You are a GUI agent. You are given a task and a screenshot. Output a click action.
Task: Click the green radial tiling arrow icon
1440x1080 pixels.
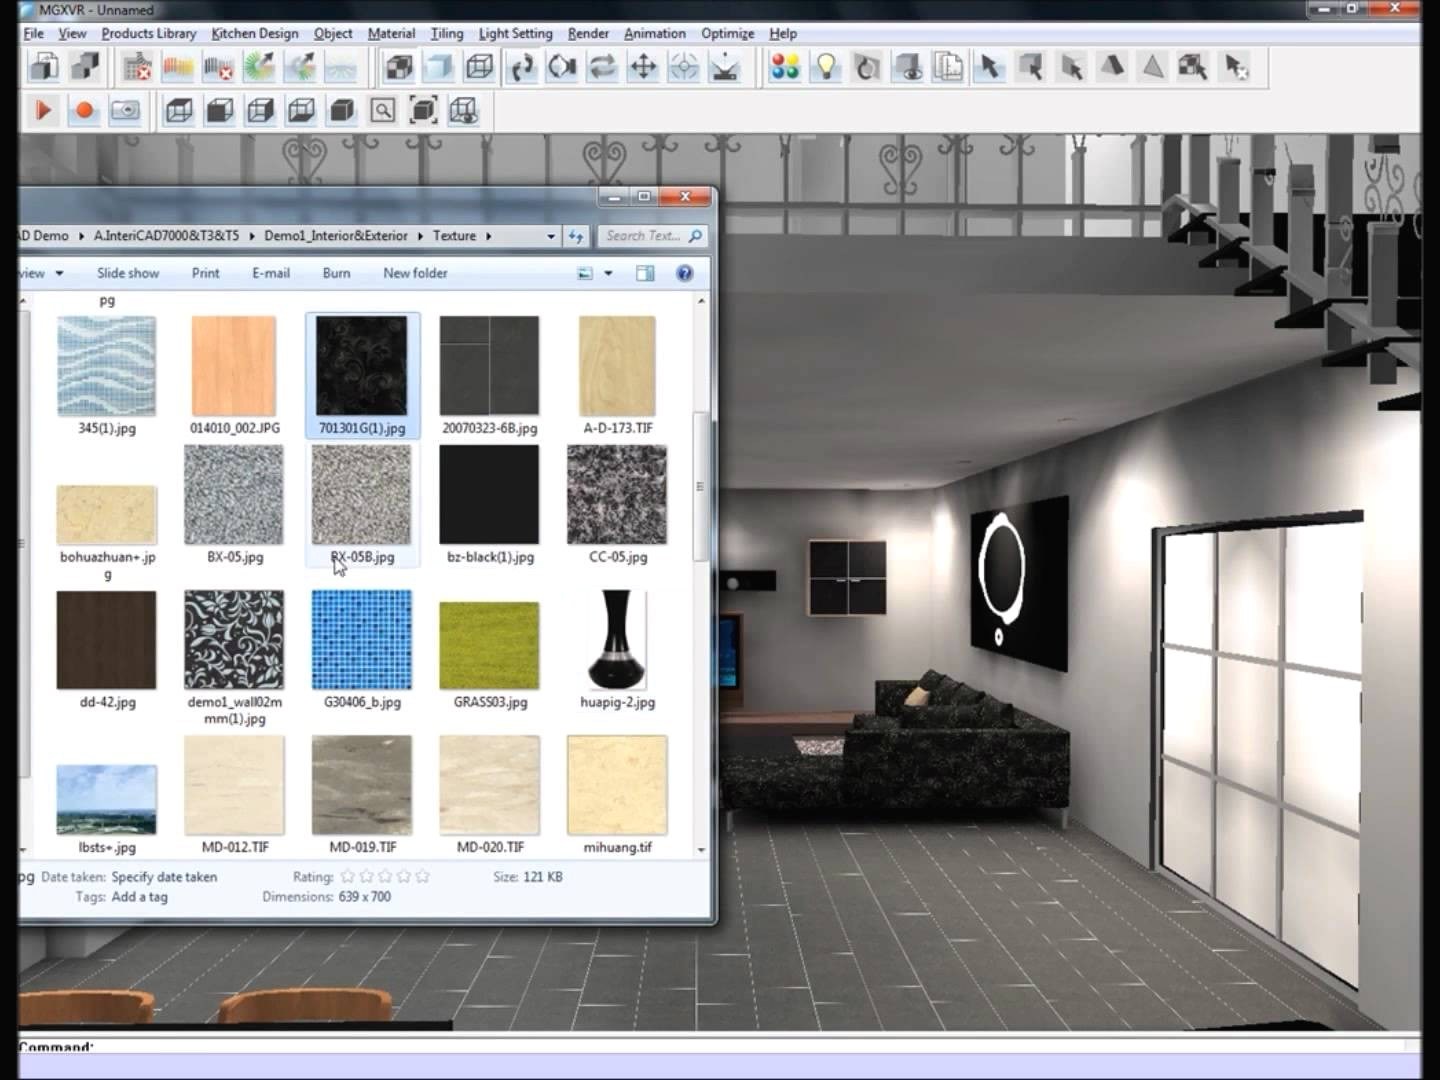coord(259,67)
